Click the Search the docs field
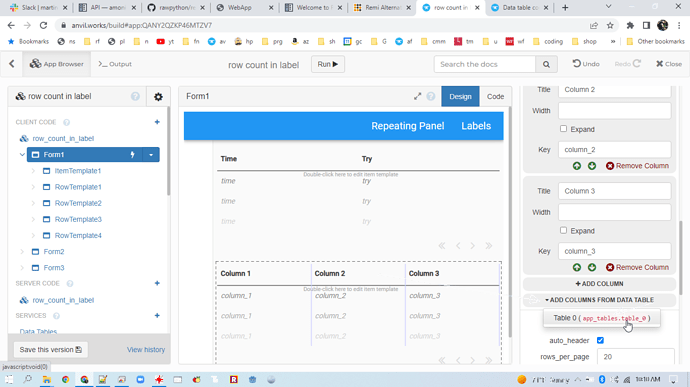Viewport: 690px width, 387px height. click(x=485, y=64)
